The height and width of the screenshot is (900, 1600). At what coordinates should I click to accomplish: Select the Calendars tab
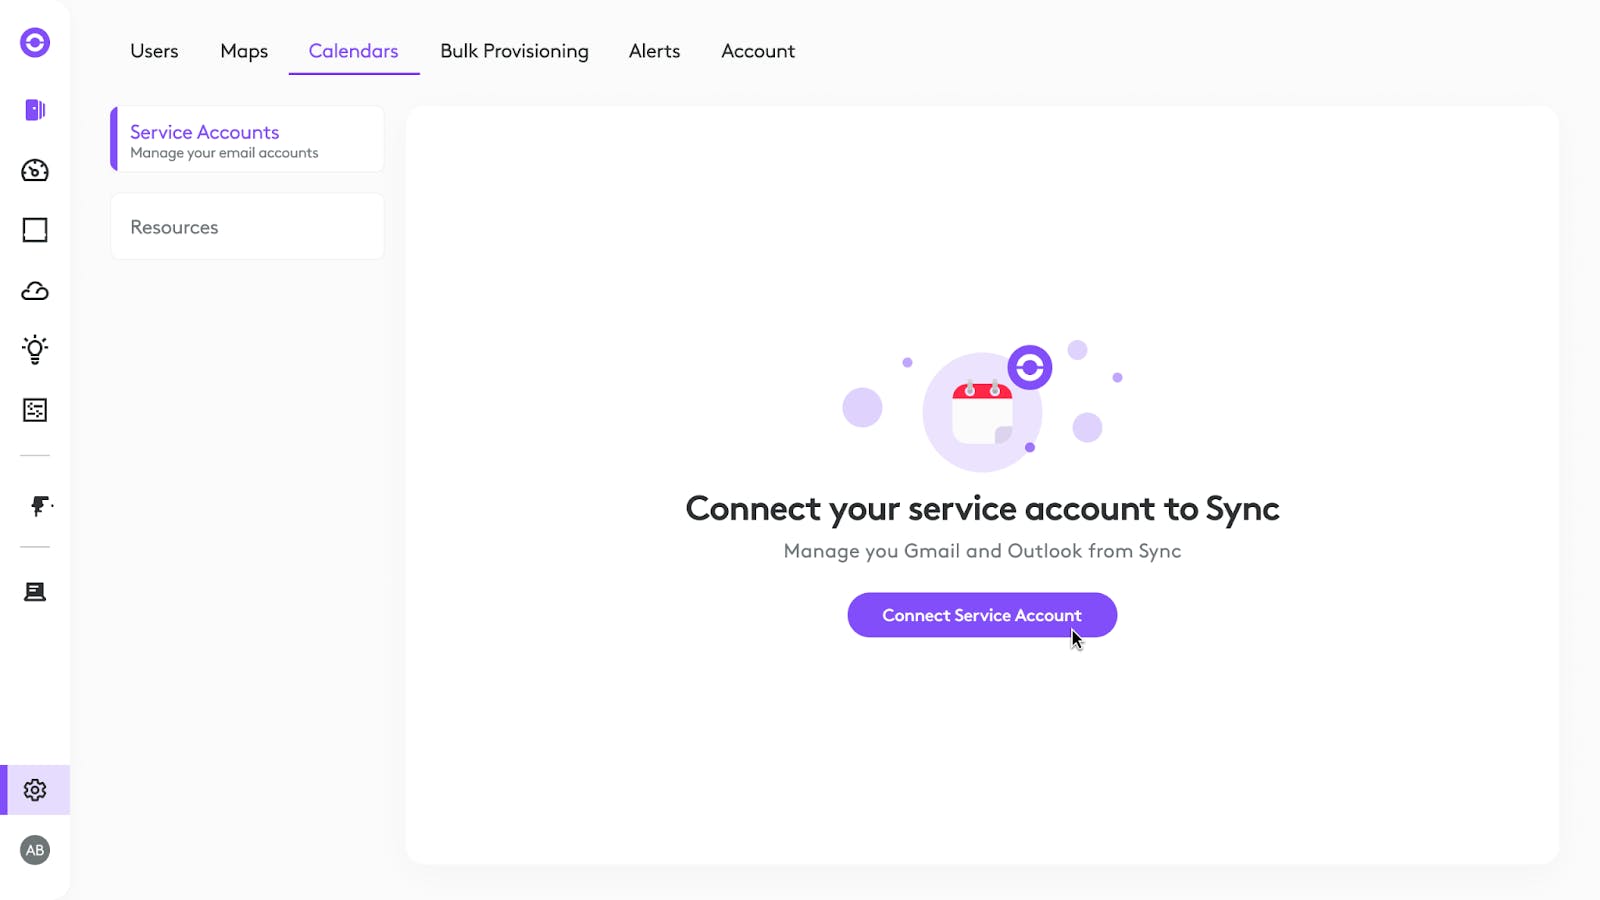353,51
